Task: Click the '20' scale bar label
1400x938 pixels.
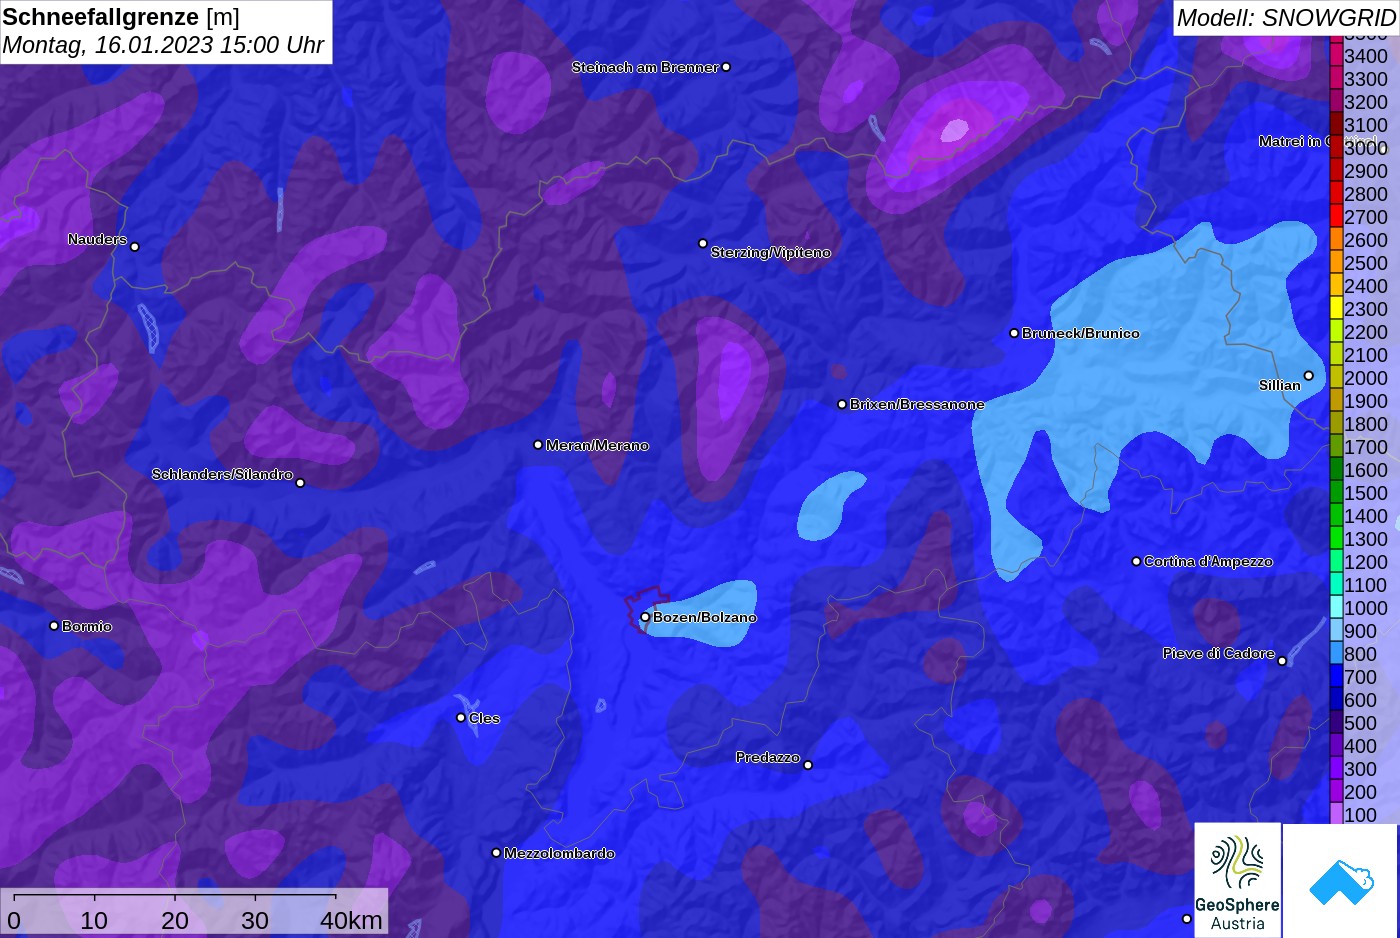Action: pos(174,920)
